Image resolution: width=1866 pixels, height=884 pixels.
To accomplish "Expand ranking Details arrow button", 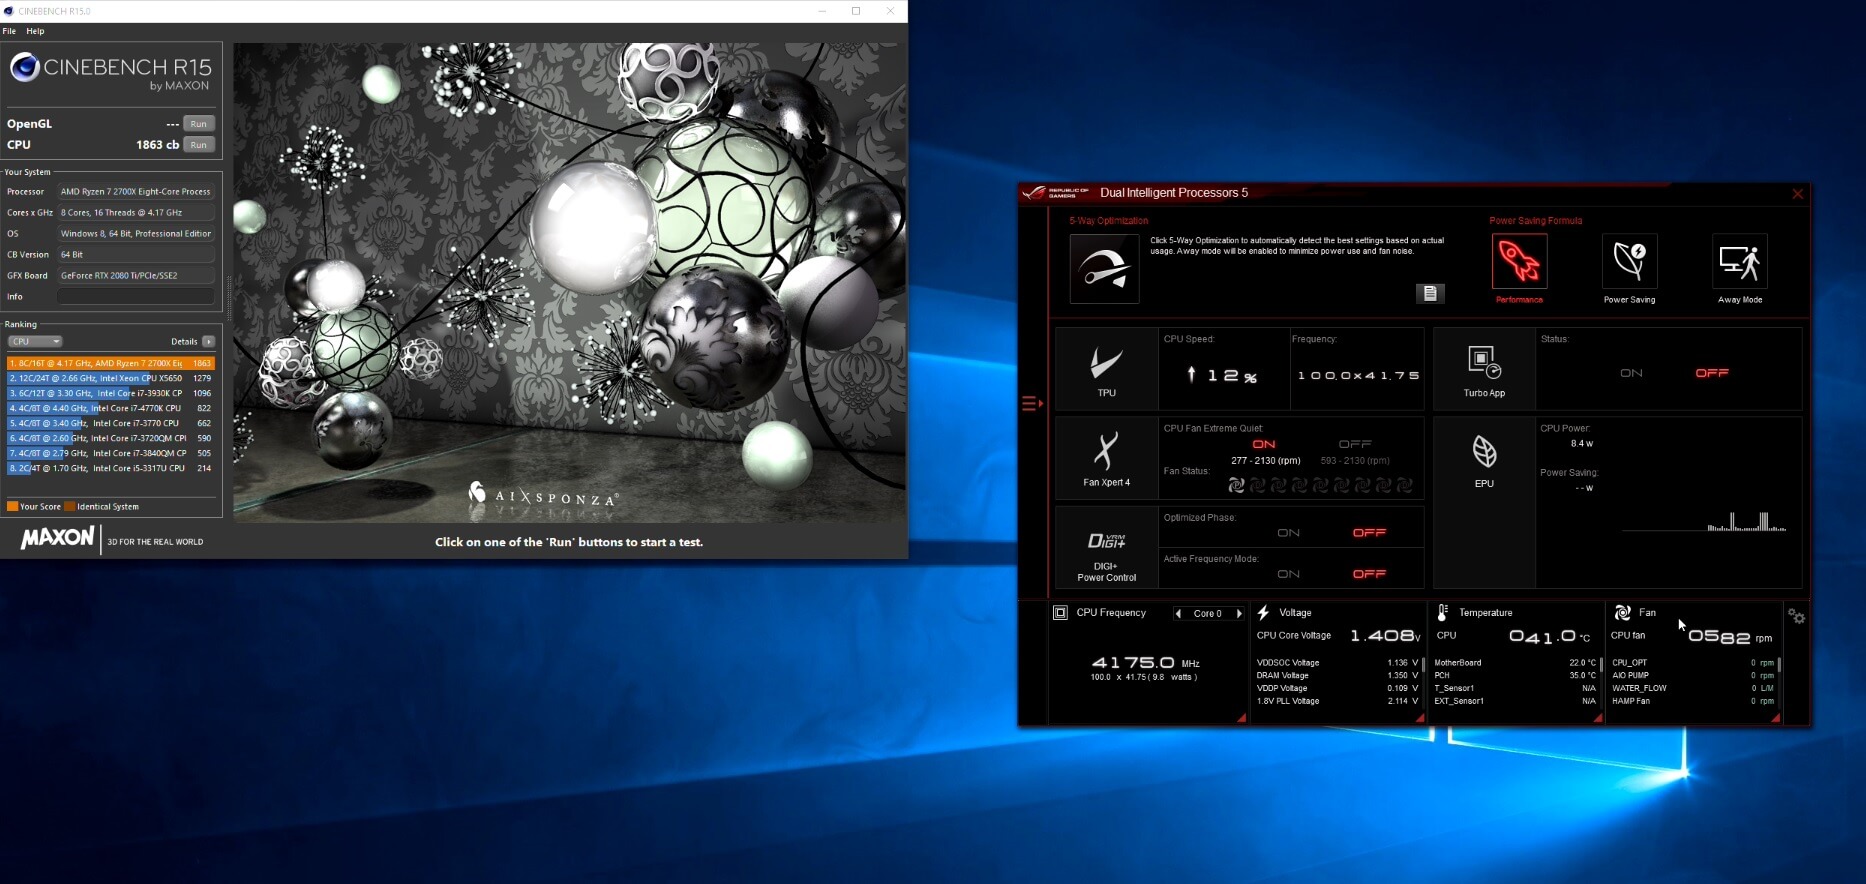I will coord(208,341).
